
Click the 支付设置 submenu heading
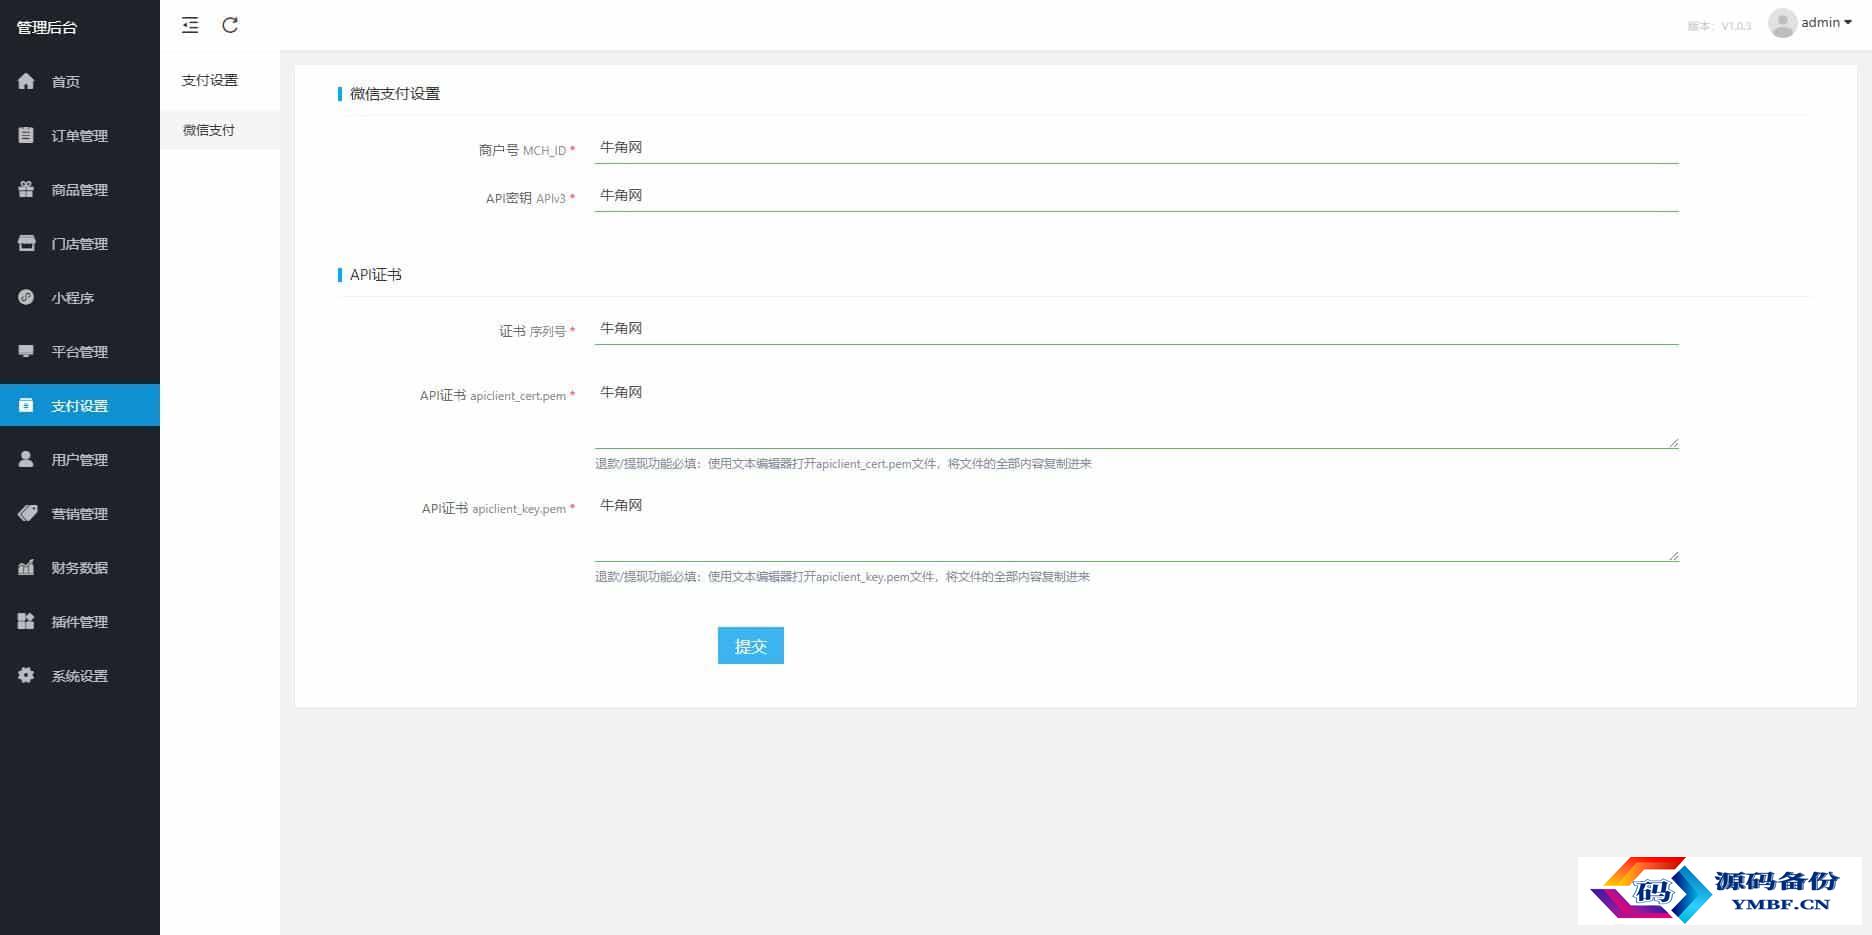point(210,80)
